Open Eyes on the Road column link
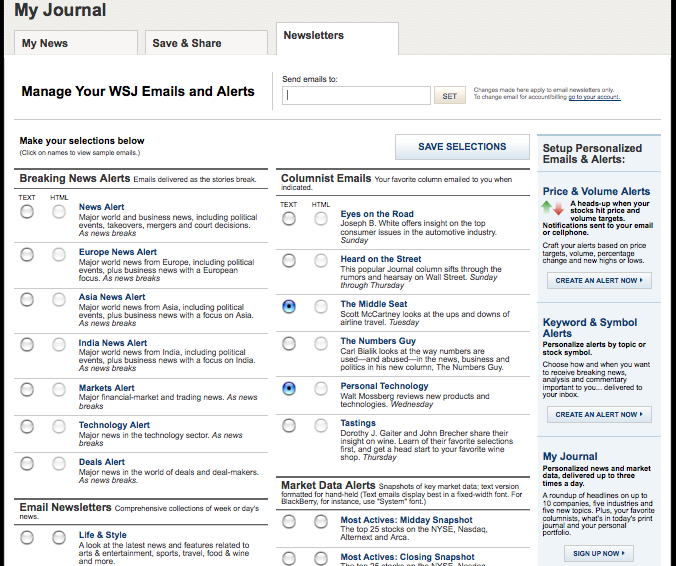676x566 pixels. click(377, 214)
